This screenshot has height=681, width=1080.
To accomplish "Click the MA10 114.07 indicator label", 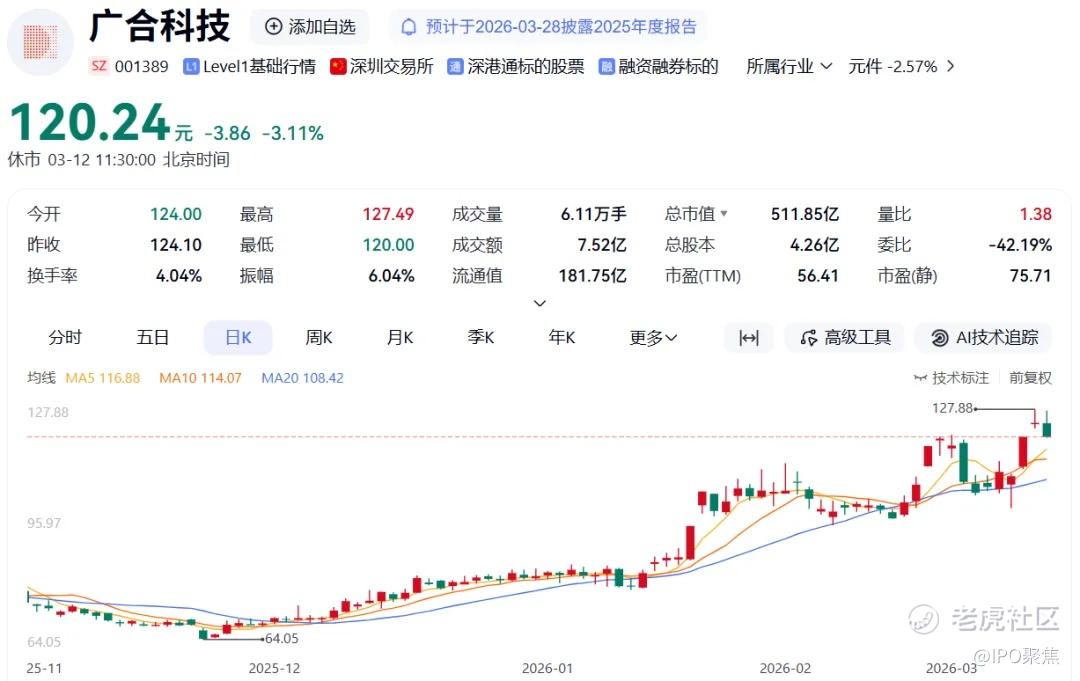I will click(200, 377).
